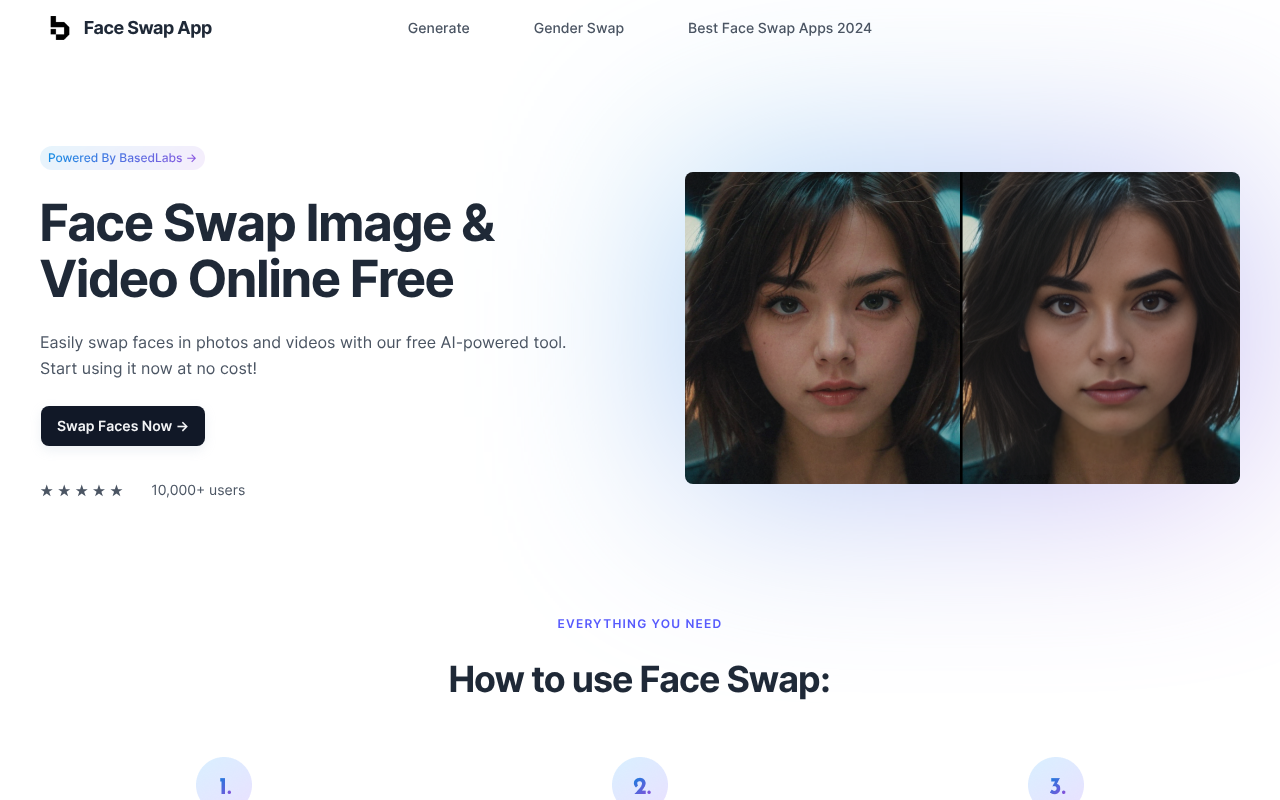This screenshot has width=1280, height=800.
Task: Open Best Face Swap Apps 2024 link
Action: (779, 28)
